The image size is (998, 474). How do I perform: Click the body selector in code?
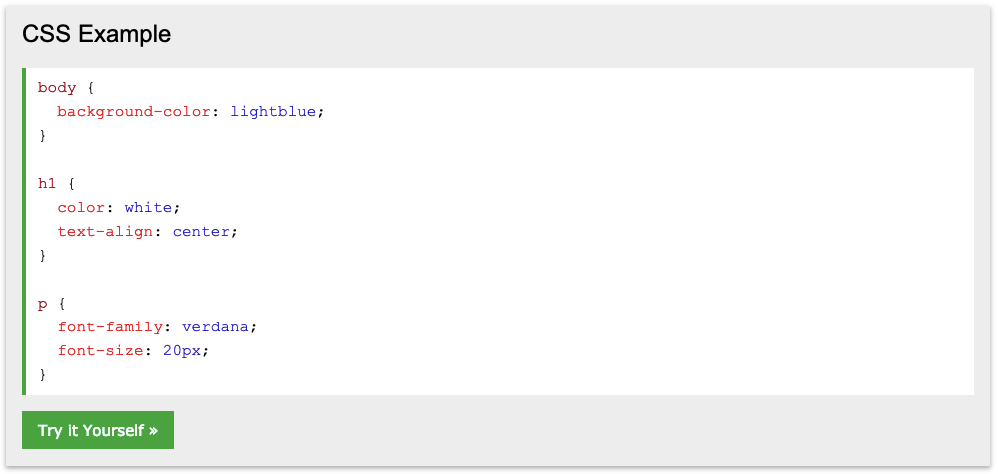pos(57,88)
